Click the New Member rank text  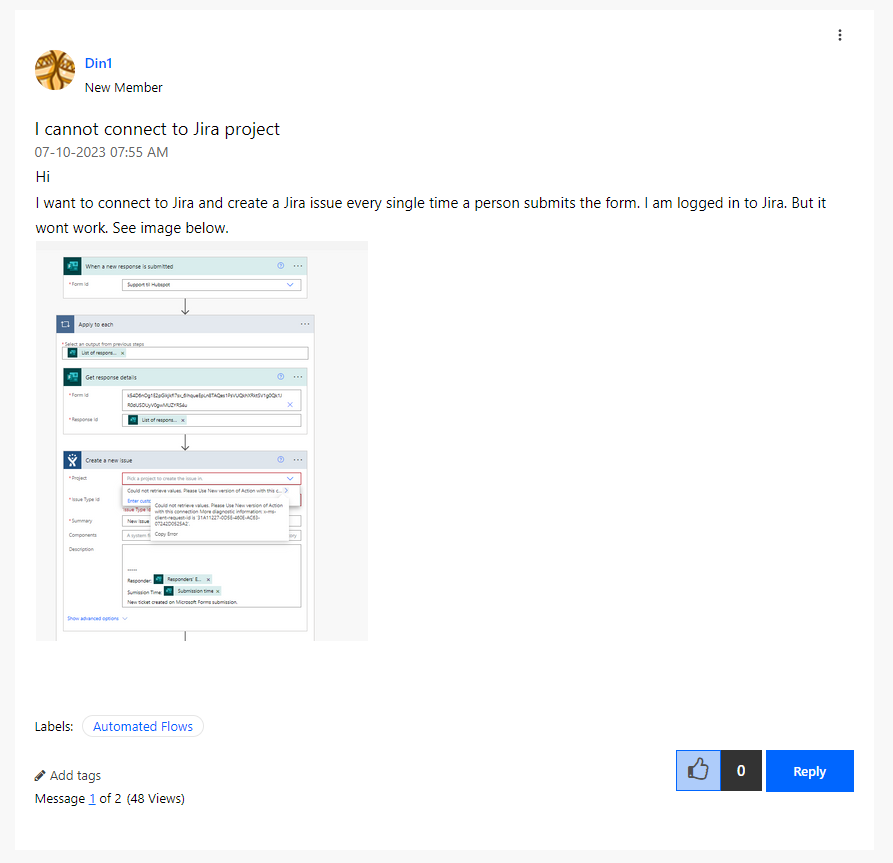coord(124,88)
